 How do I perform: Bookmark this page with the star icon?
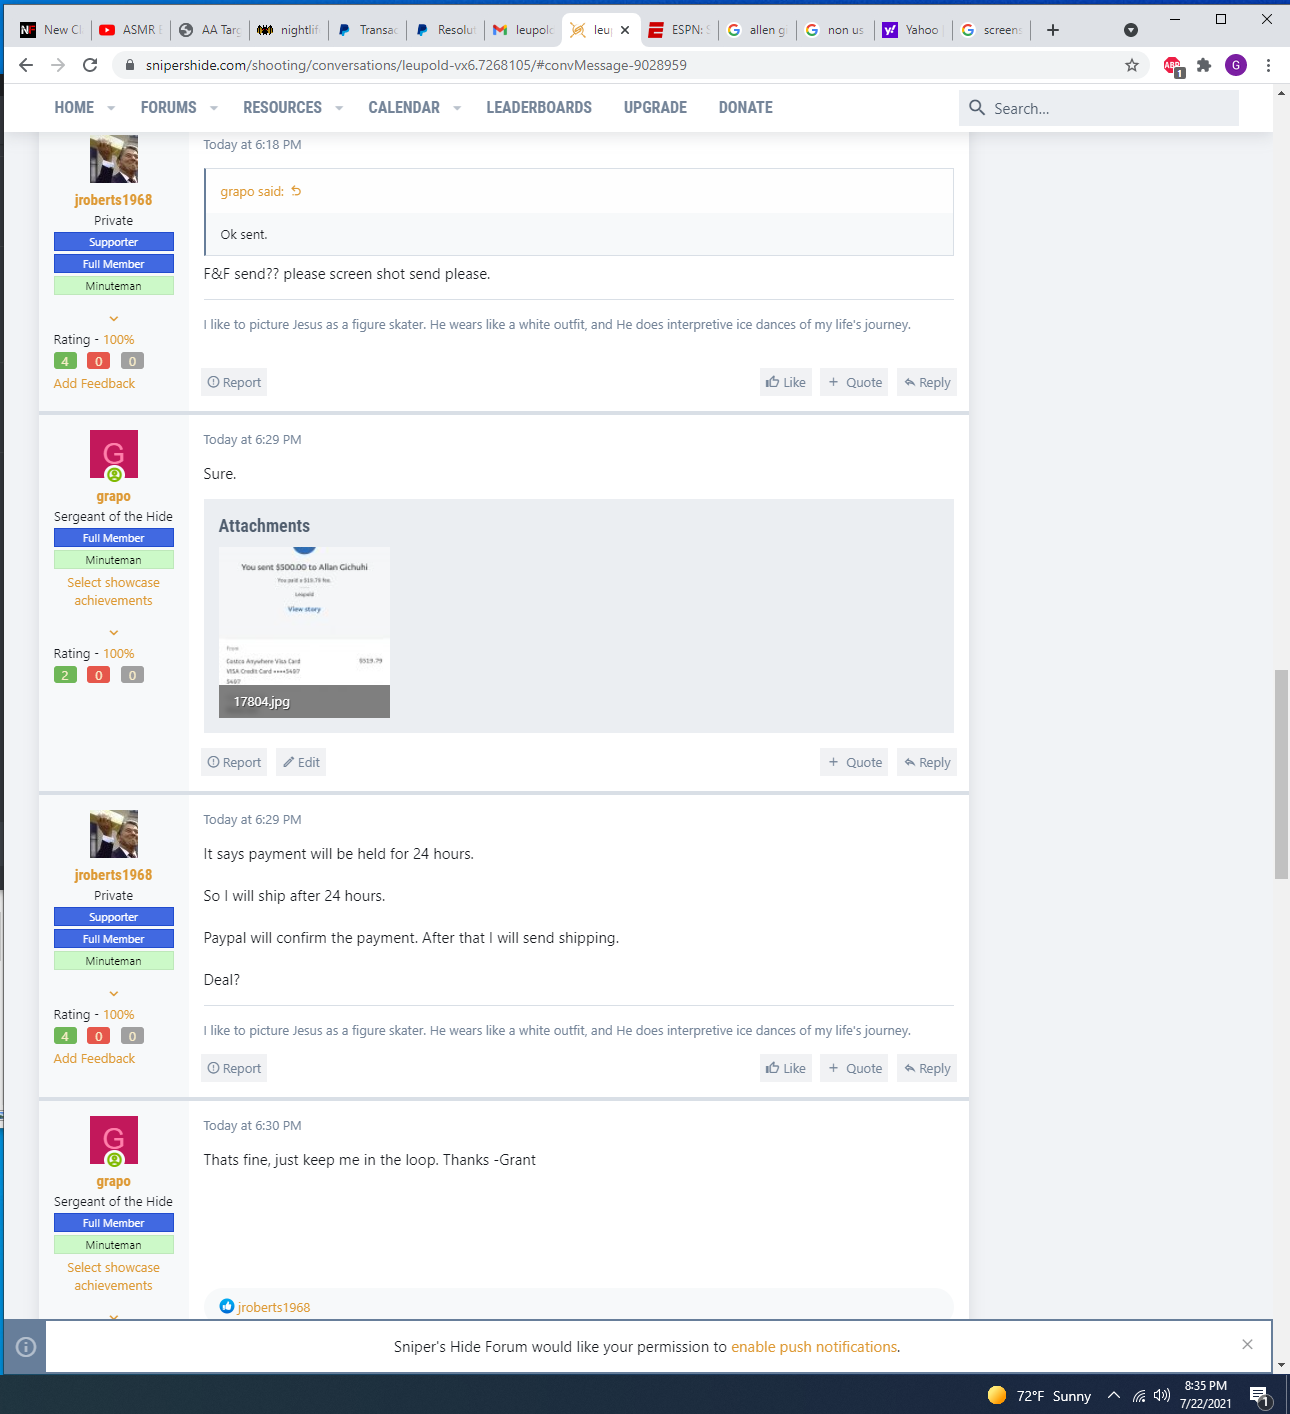1132,65
